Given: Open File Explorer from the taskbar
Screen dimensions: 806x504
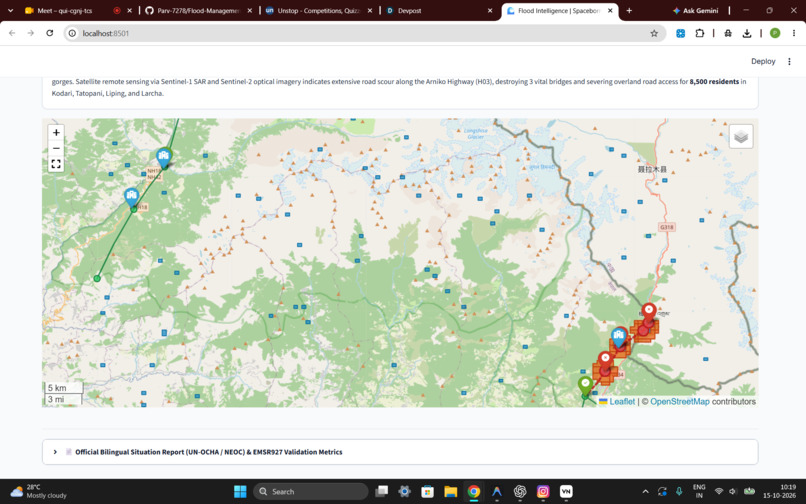Looking at the screenshot, I should click(x=450, y=492).
